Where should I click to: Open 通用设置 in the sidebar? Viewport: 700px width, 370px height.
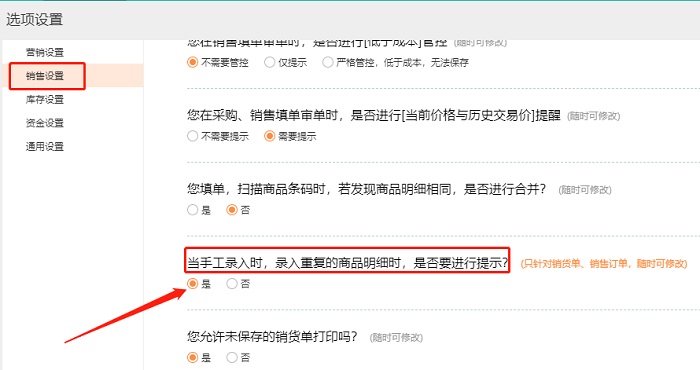tap(45, 147)
